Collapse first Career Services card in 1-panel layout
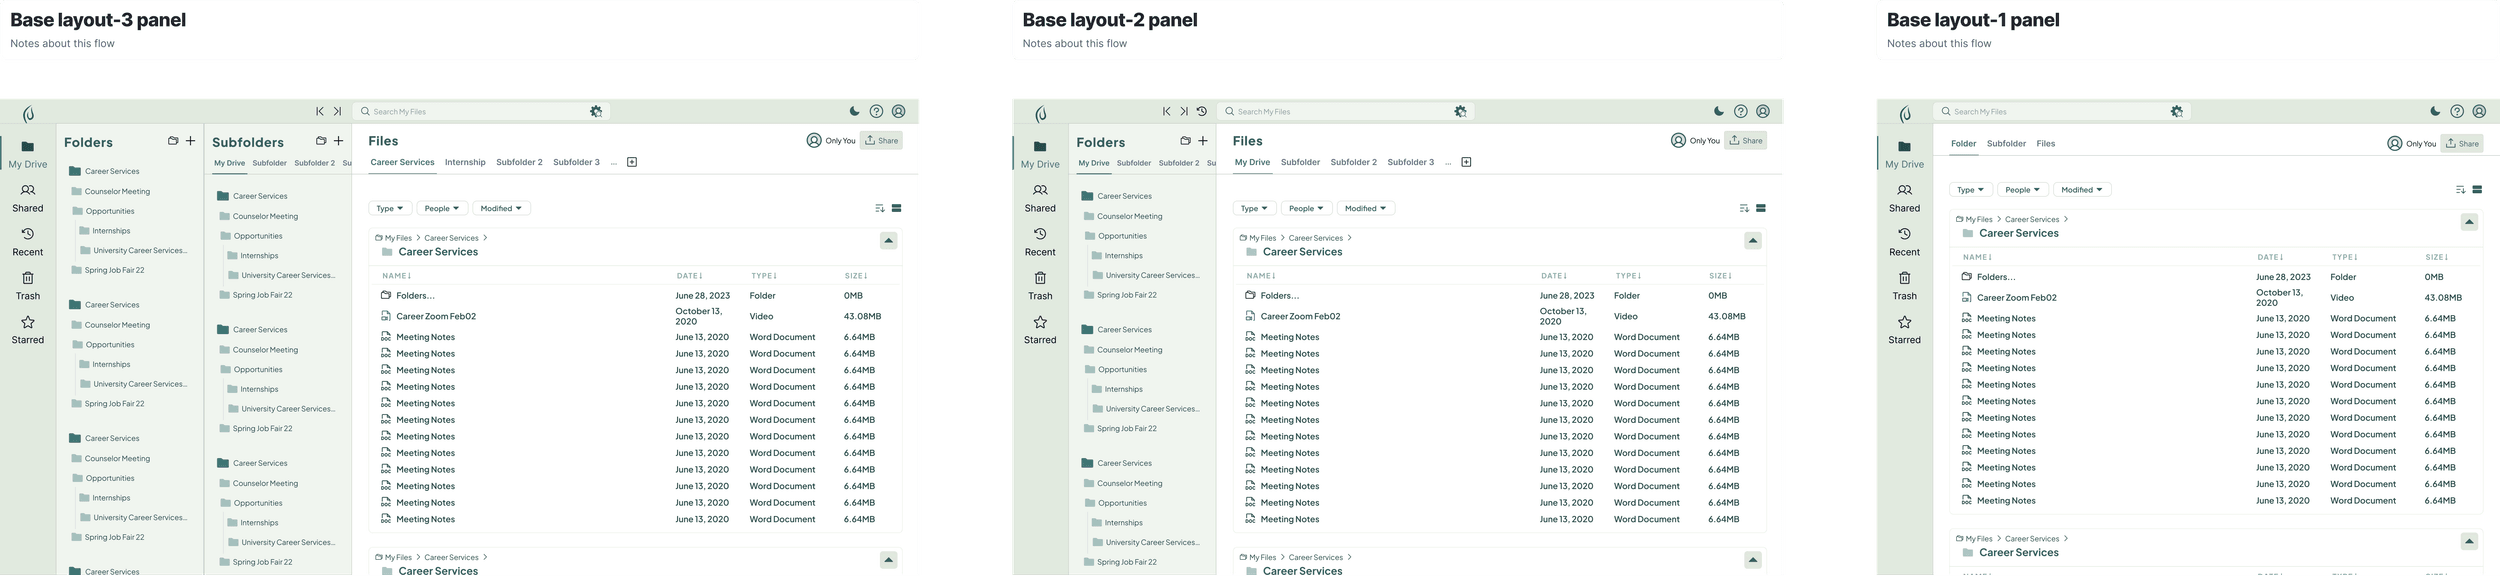 click(2469, 222)
